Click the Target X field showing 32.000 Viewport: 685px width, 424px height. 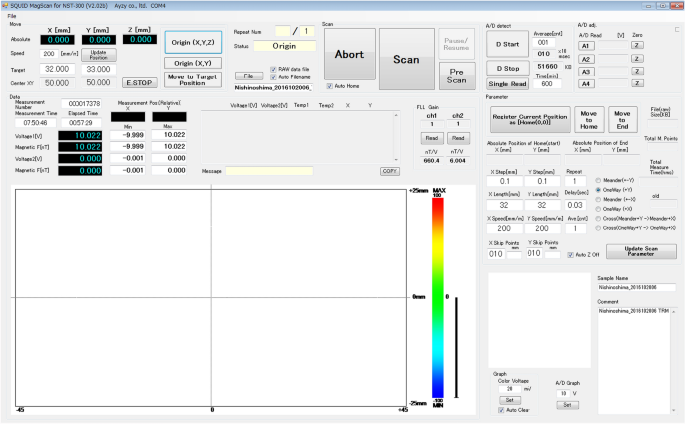coord(57,69)
